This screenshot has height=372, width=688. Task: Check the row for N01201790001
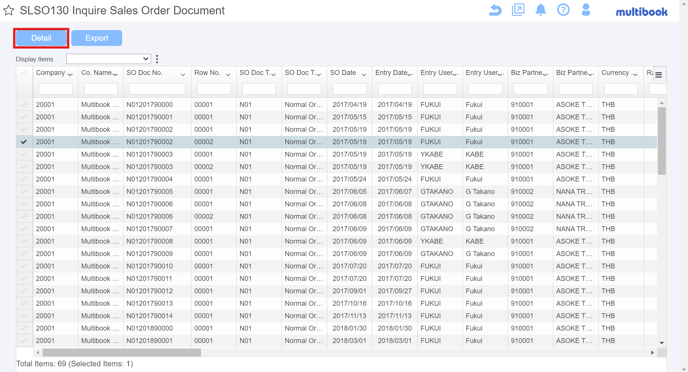click(x=24, y=117)
